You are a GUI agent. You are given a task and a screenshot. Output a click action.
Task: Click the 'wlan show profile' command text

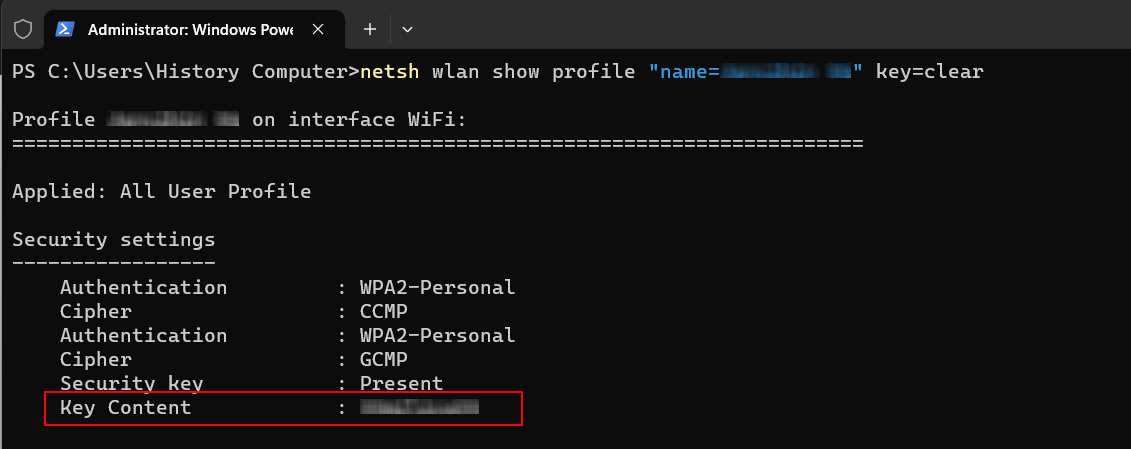tap(534, 72)
